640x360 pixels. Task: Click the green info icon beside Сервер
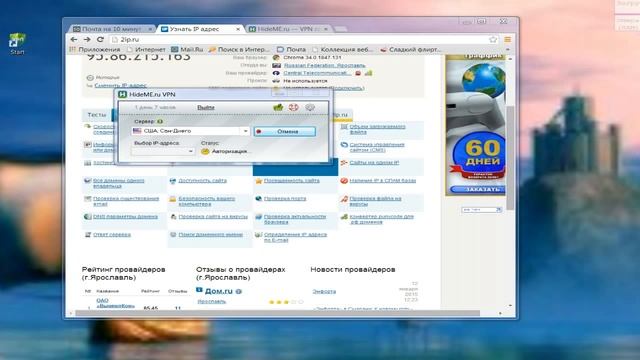click(160, 121)
